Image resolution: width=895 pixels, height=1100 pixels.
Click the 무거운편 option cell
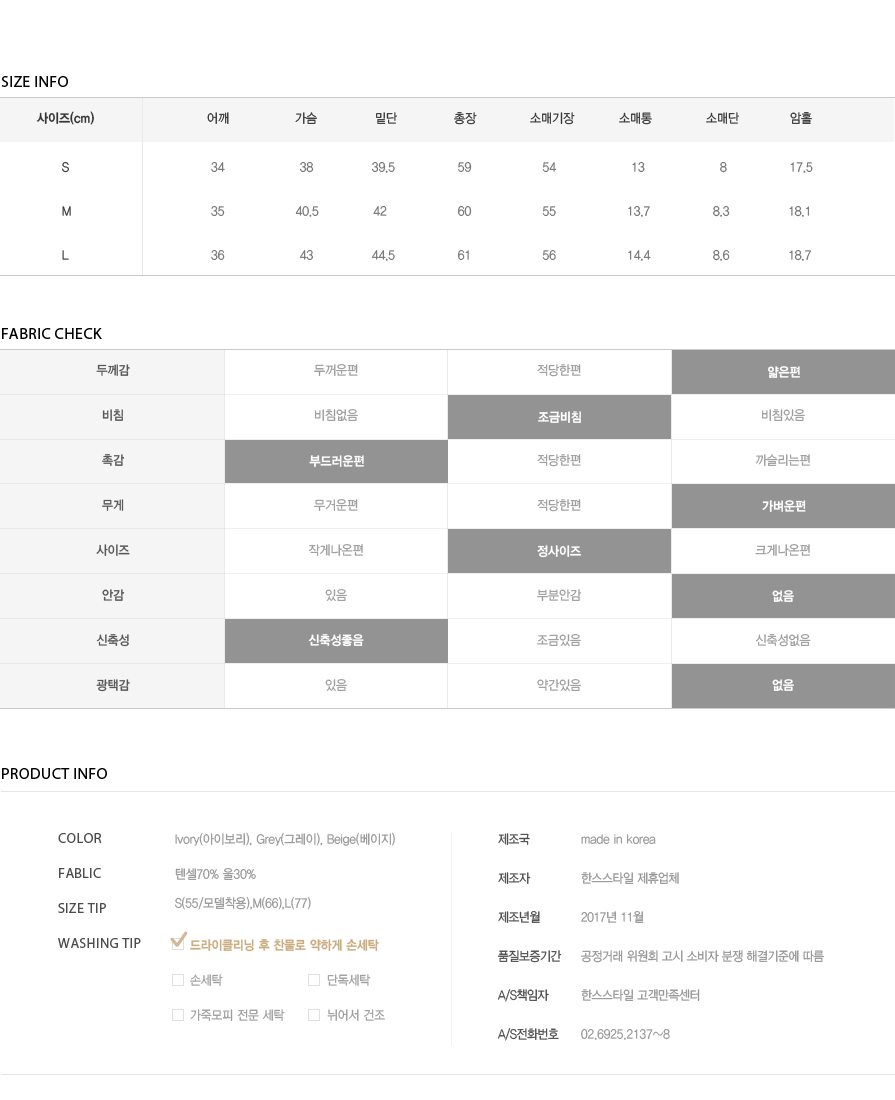pyautogui.click(x=336, y=505)
